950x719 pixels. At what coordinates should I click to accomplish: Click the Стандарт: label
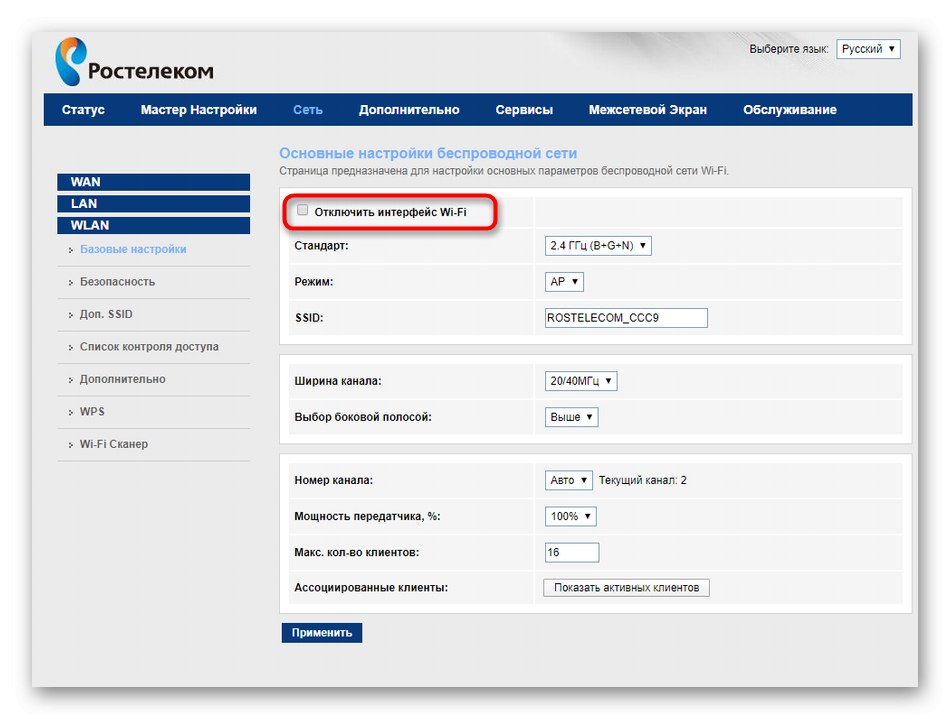[x=321, y=246]
